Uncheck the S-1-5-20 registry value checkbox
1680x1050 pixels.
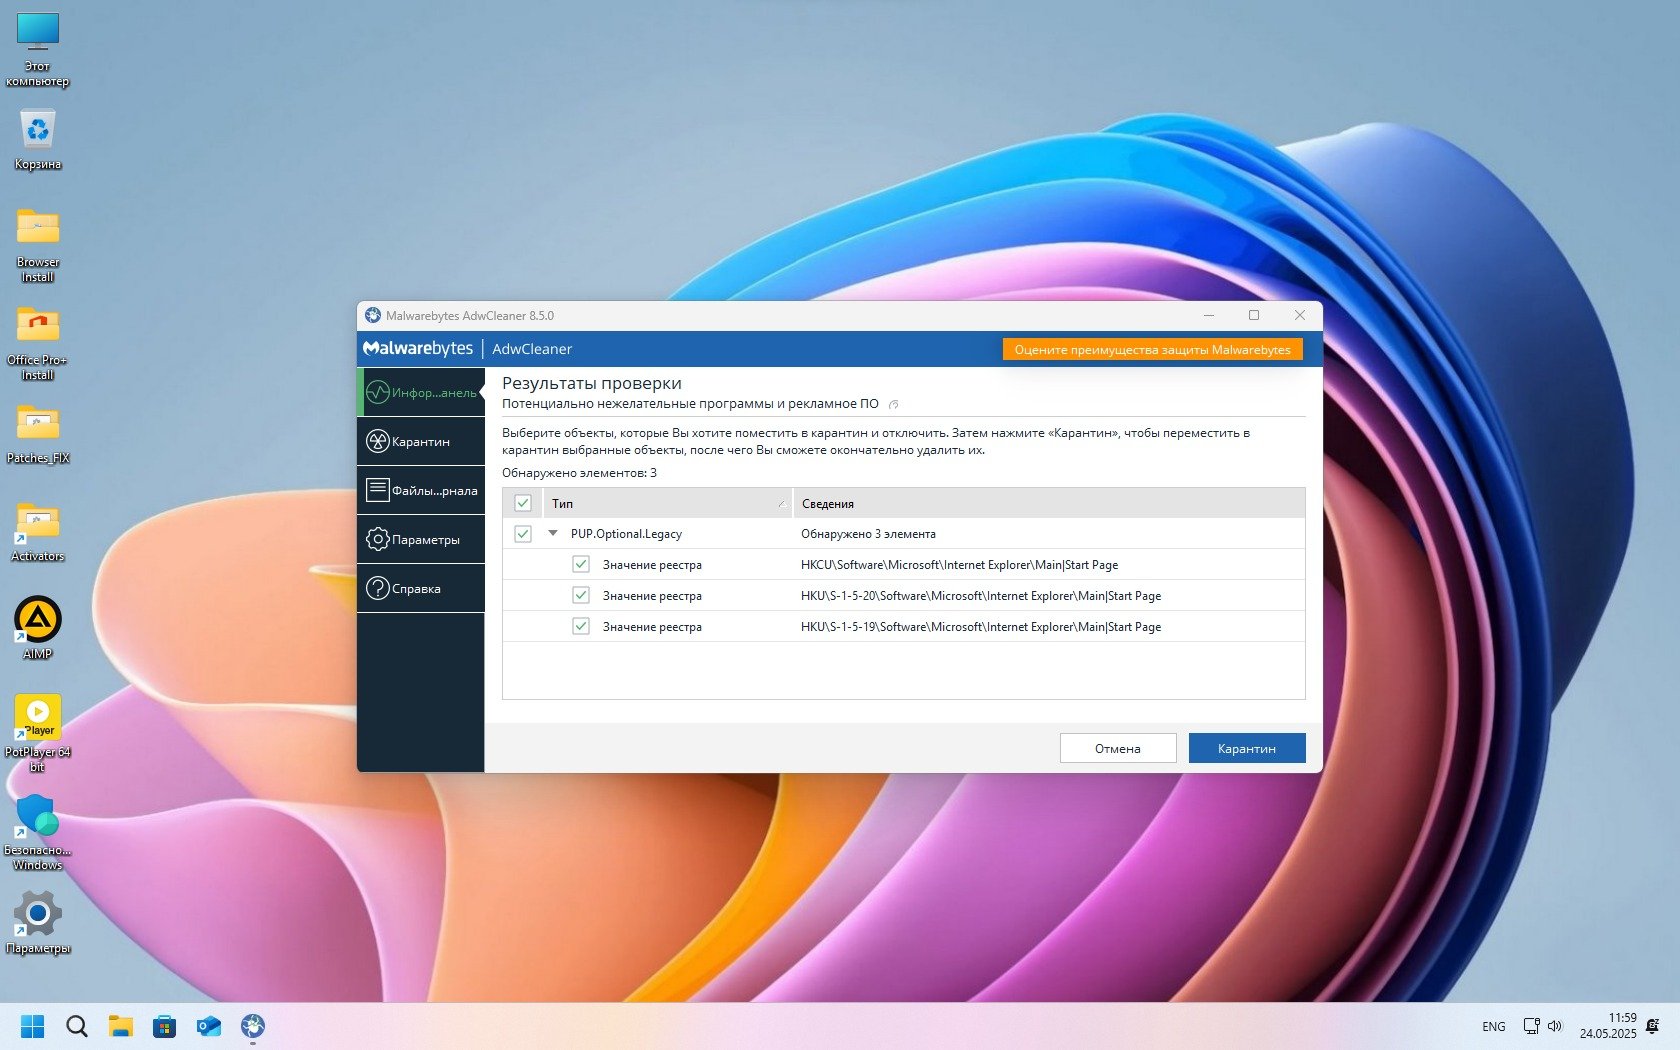pyautogui.click(x=581, y=596)
